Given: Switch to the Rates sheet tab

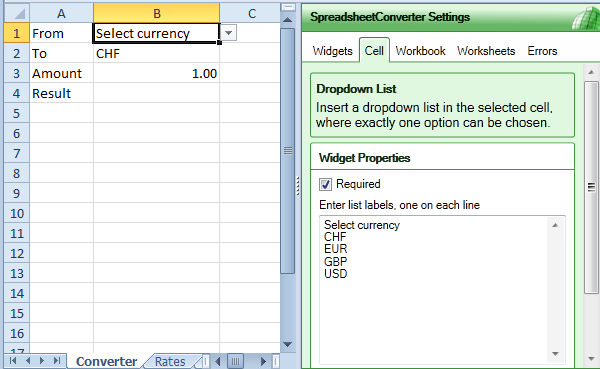Looking at the screenshot, I should click(x=170, y=361).
